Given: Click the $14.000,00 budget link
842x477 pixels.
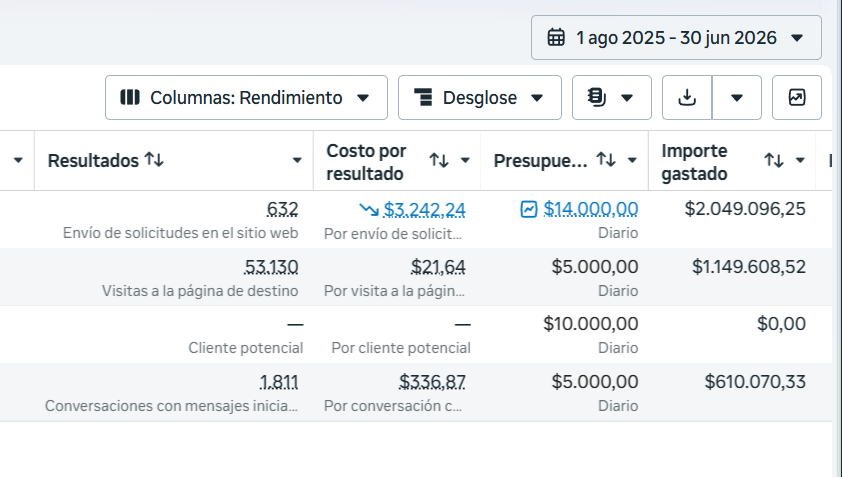Looking at the screenshot, I should pos(591,208).
